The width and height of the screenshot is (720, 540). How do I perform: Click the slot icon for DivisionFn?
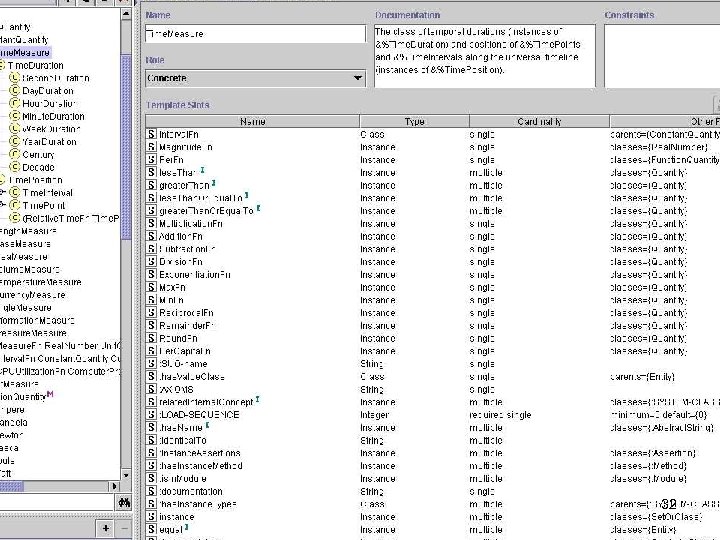click(152, 261)
